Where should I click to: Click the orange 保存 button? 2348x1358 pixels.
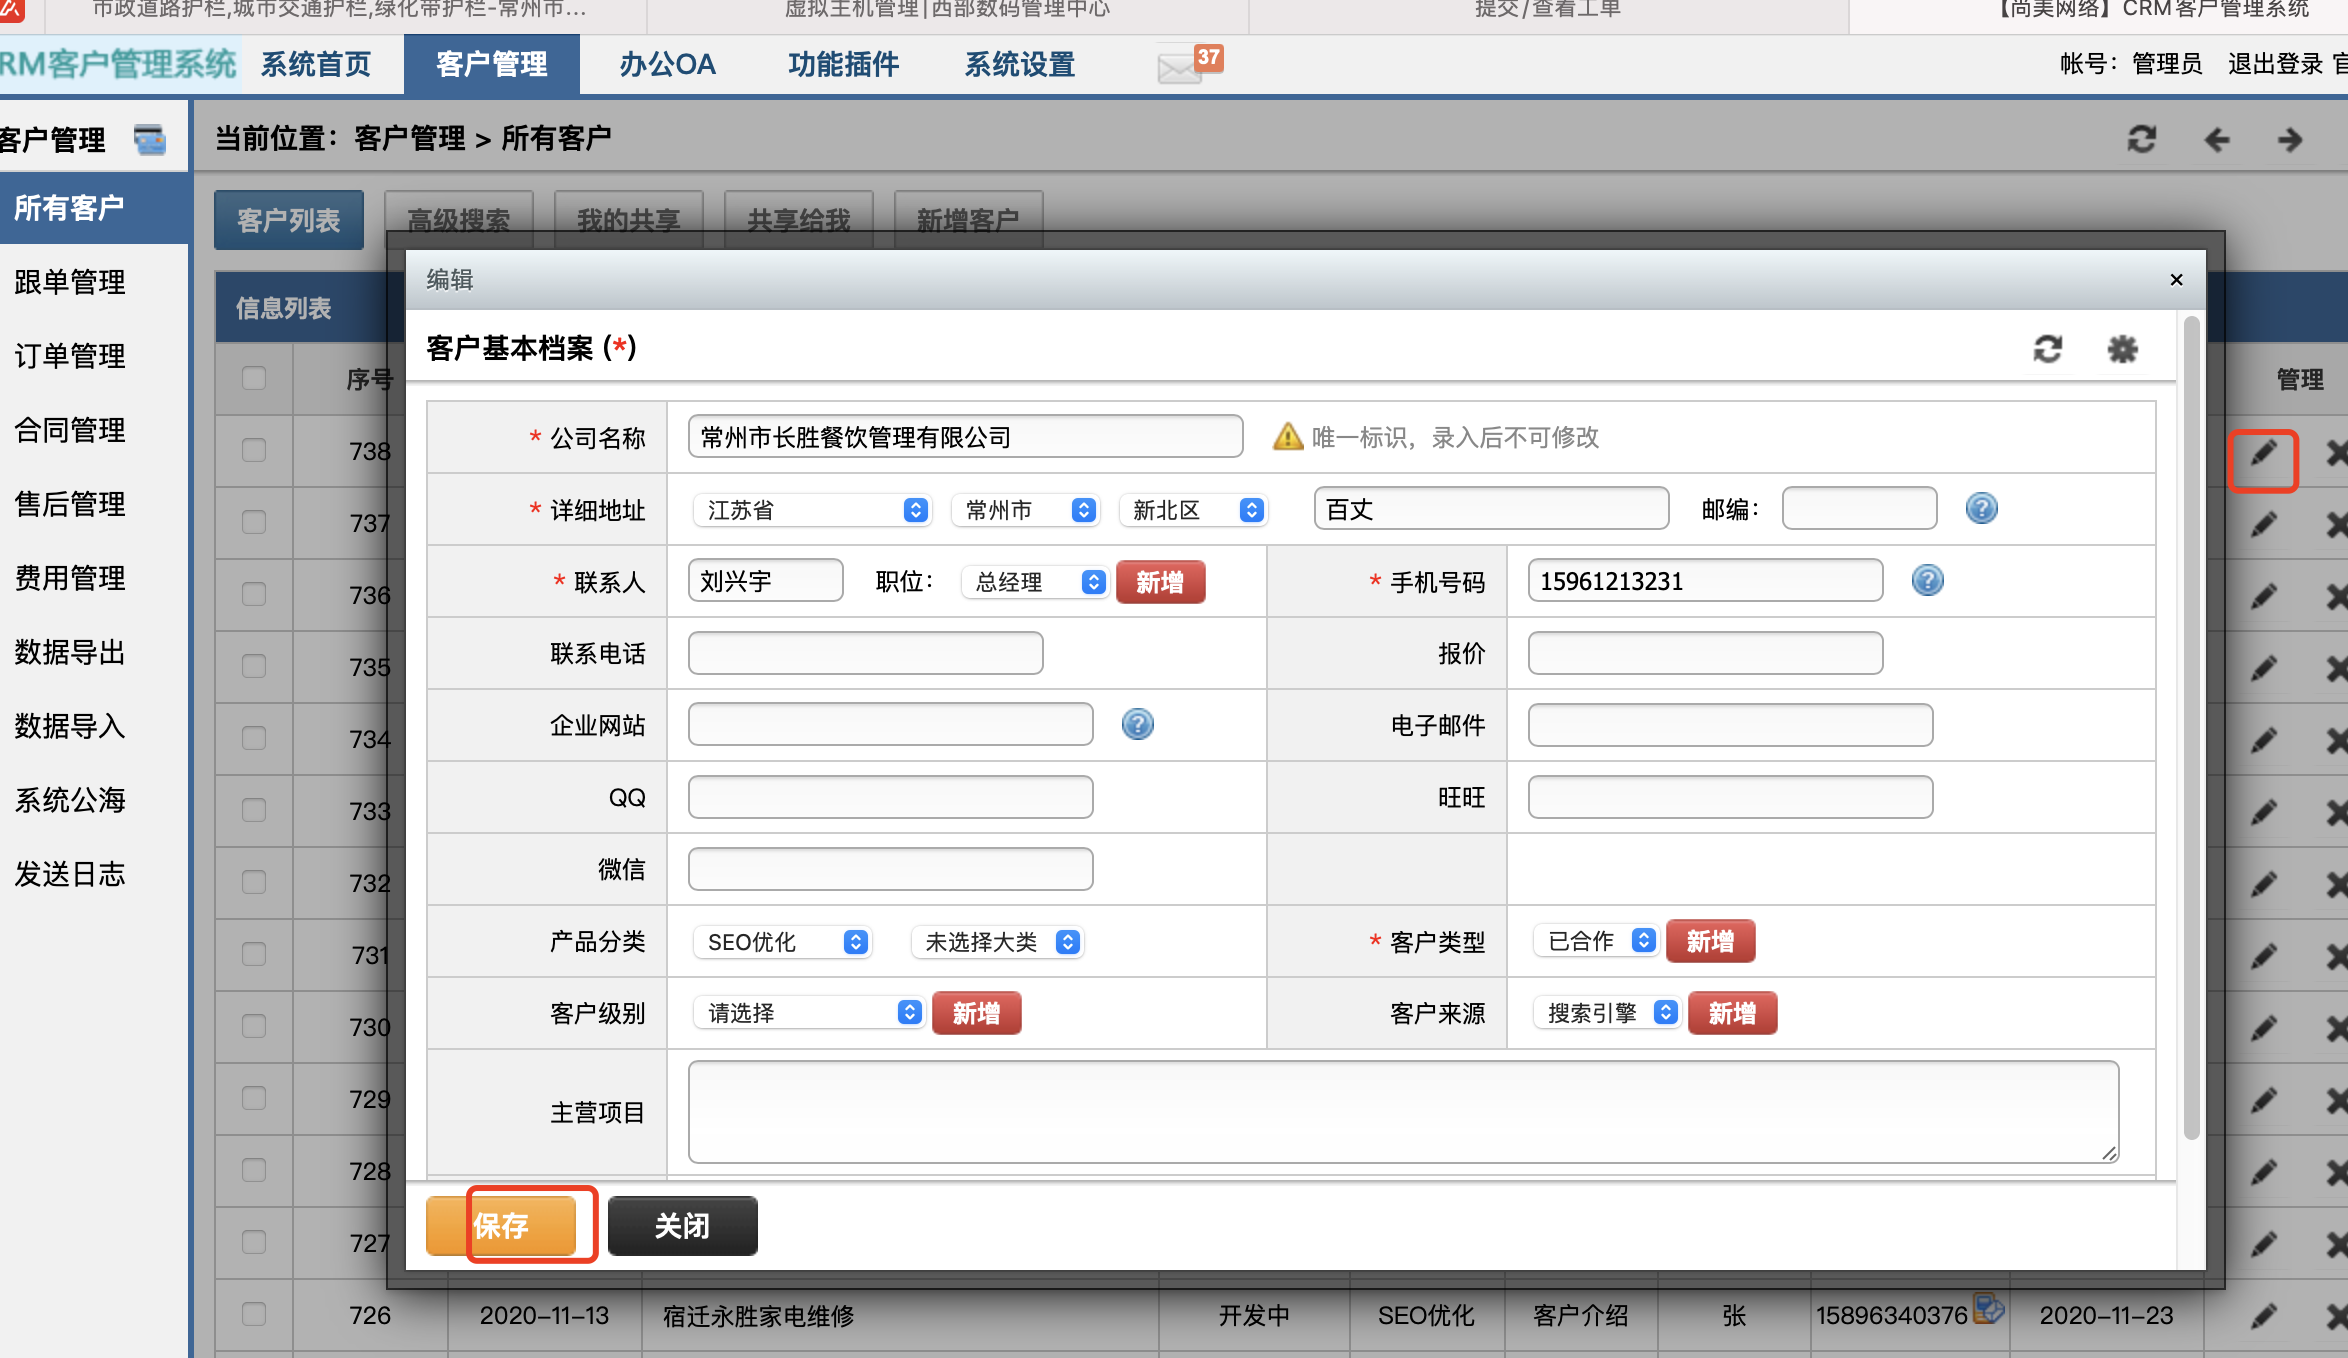pyautogui.click(x=501, y=1225)
